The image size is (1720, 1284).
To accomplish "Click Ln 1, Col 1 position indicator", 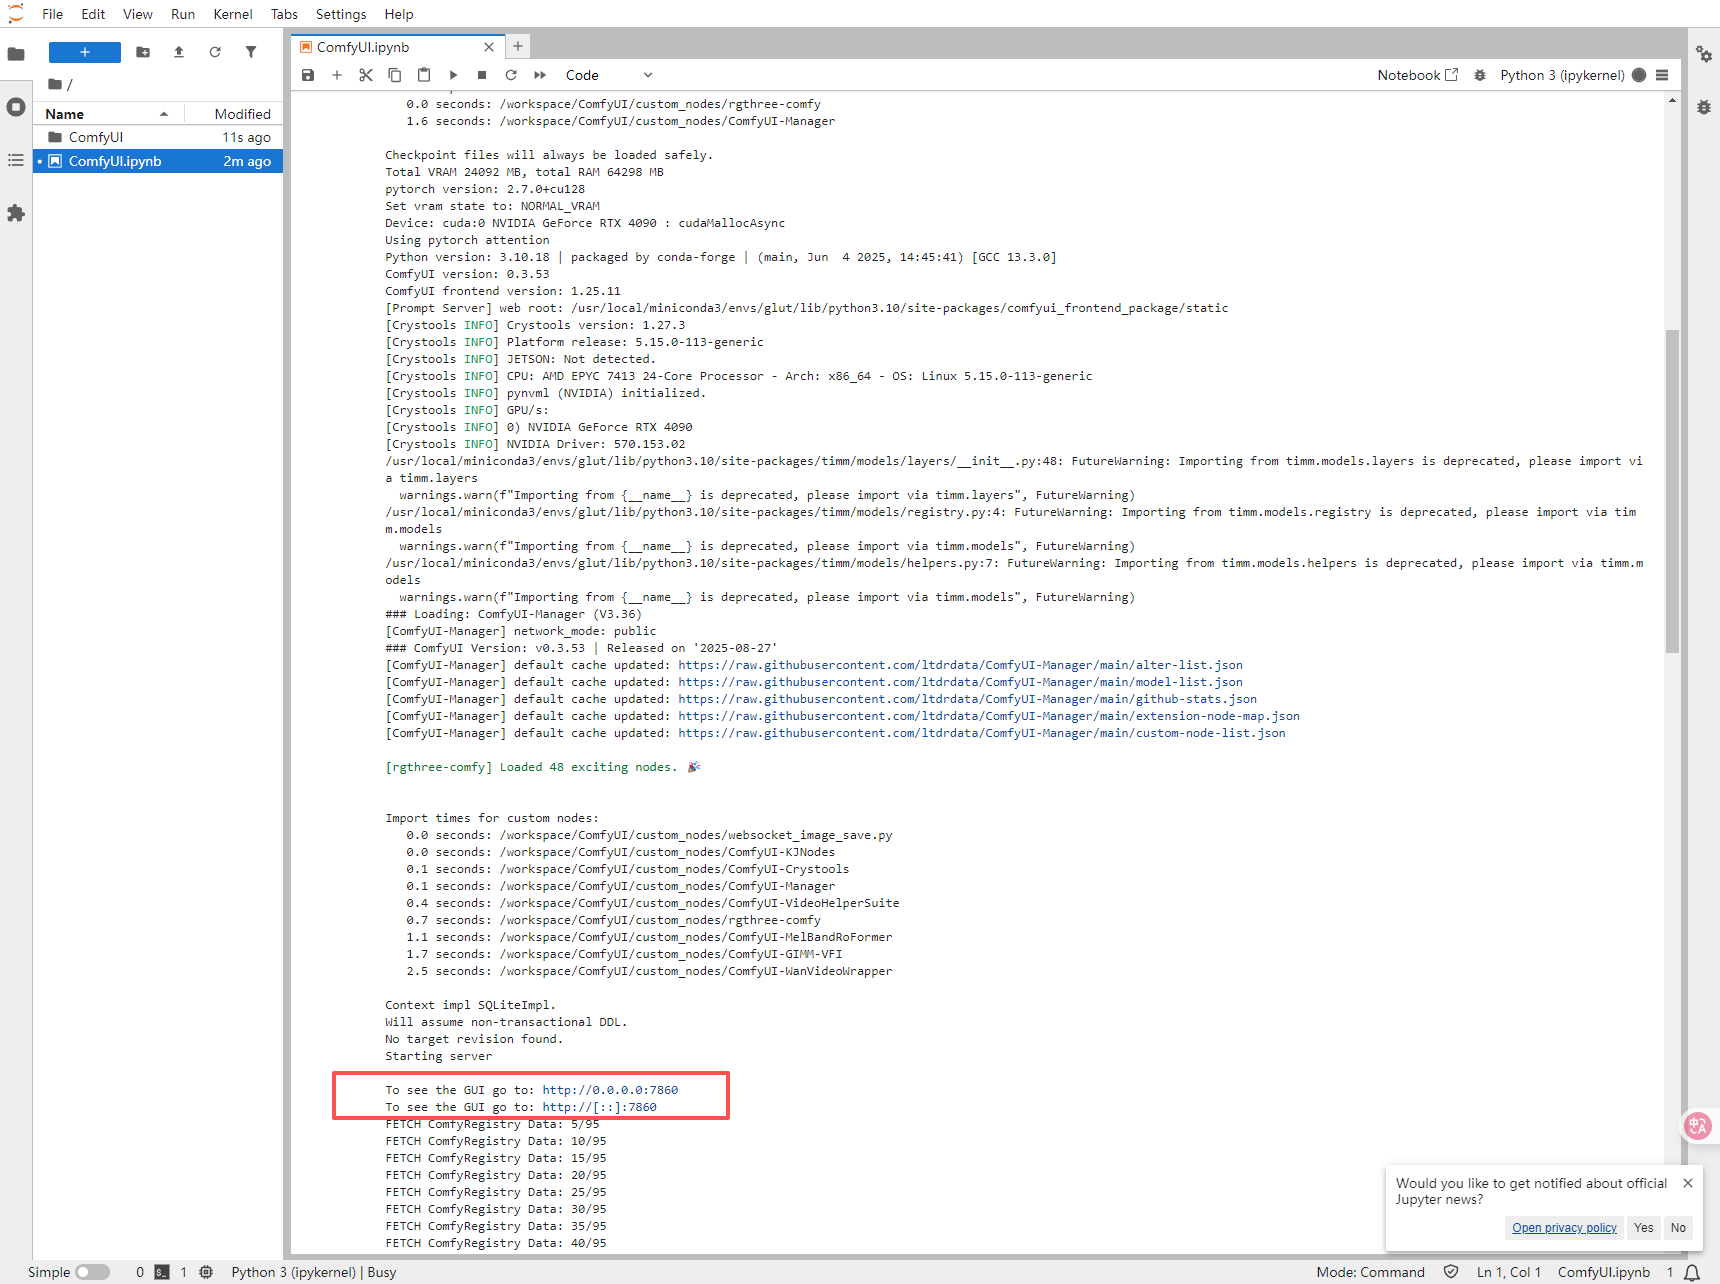I will [1508, 1272].
